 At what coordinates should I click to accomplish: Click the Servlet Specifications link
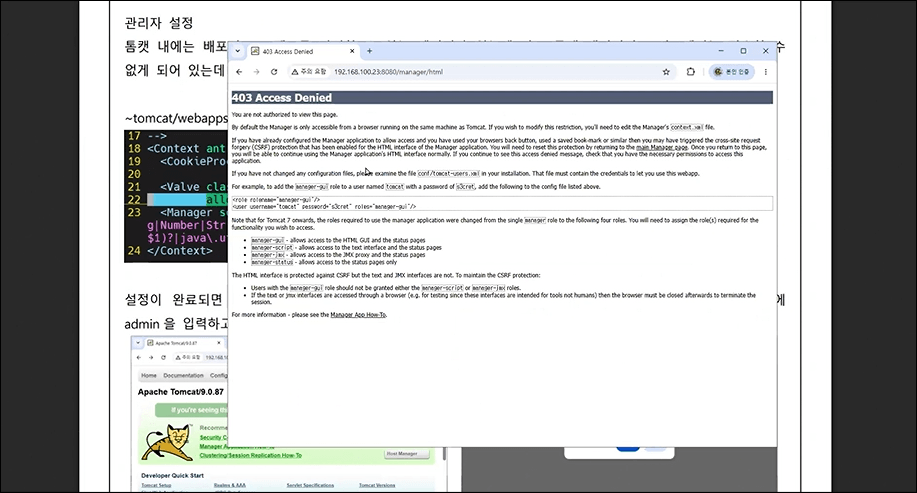(310, 485)
